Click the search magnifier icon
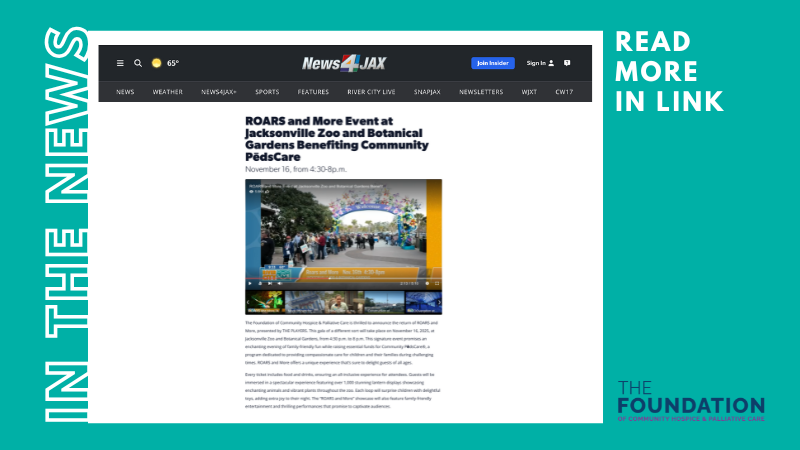Viewport: 800px width, 450px height. (138, 63)
